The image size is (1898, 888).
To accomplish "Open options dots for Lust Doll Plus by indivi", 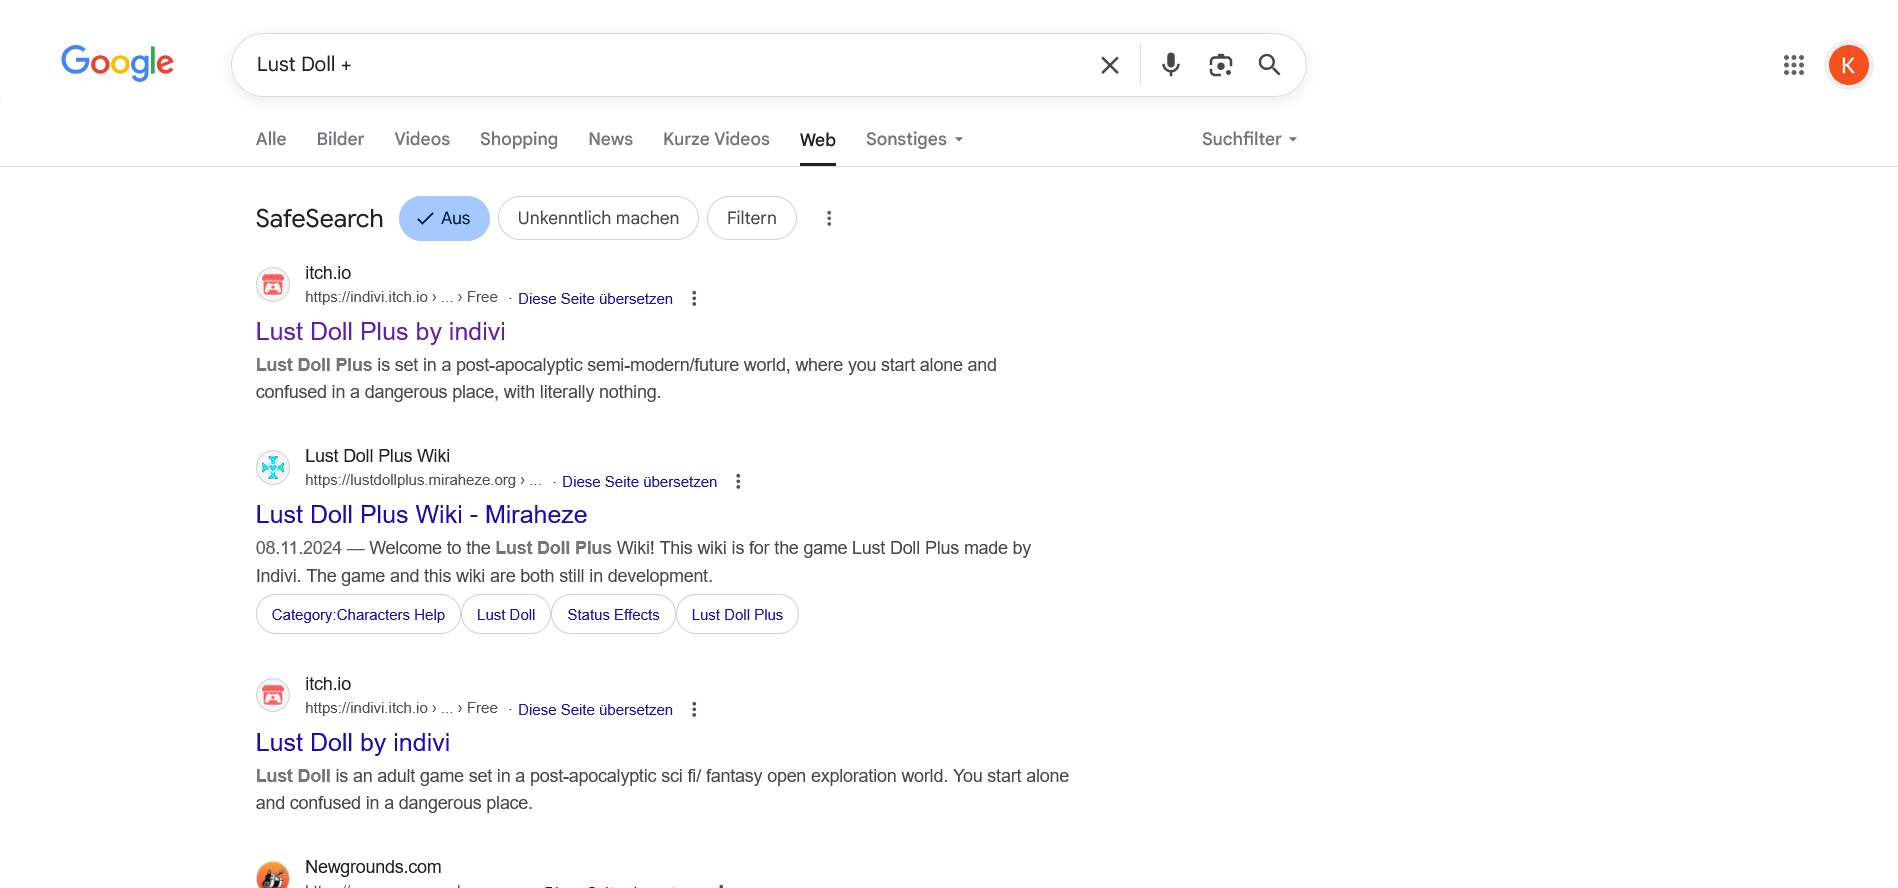I will (x=694, y=298).
